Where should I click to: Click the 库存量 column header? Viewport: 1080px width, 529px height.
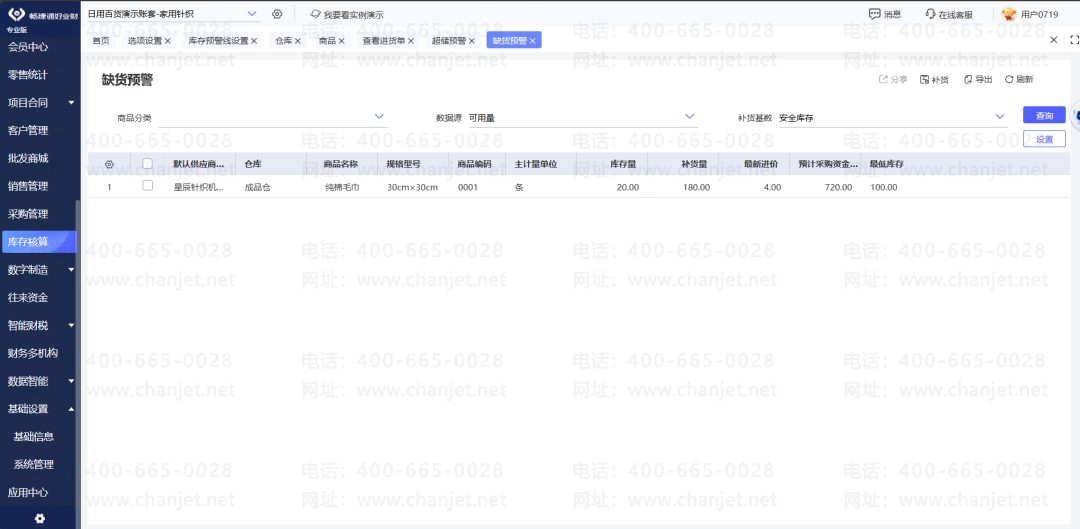[623, 165]
